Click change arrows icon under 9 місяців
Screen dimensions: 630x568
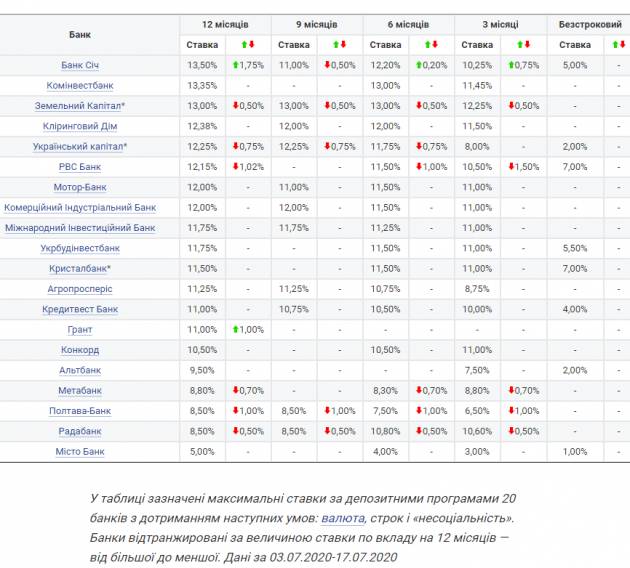click(340, 44)
